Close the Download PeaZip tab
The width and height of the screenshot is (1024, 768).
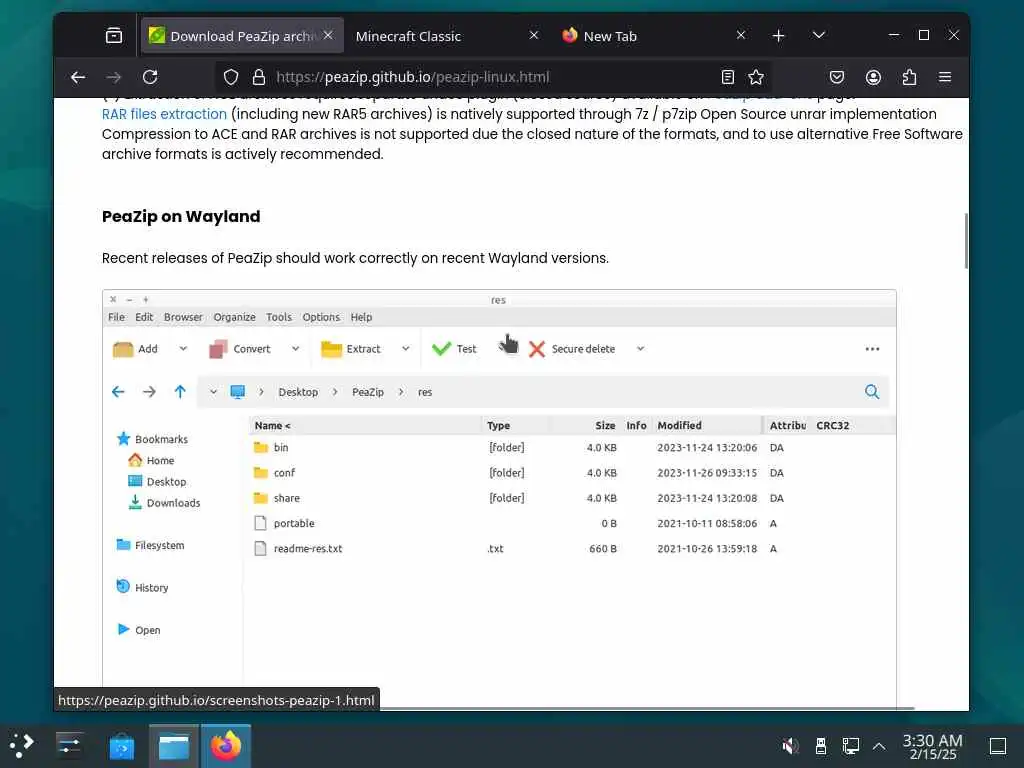[x=328, y=35]
